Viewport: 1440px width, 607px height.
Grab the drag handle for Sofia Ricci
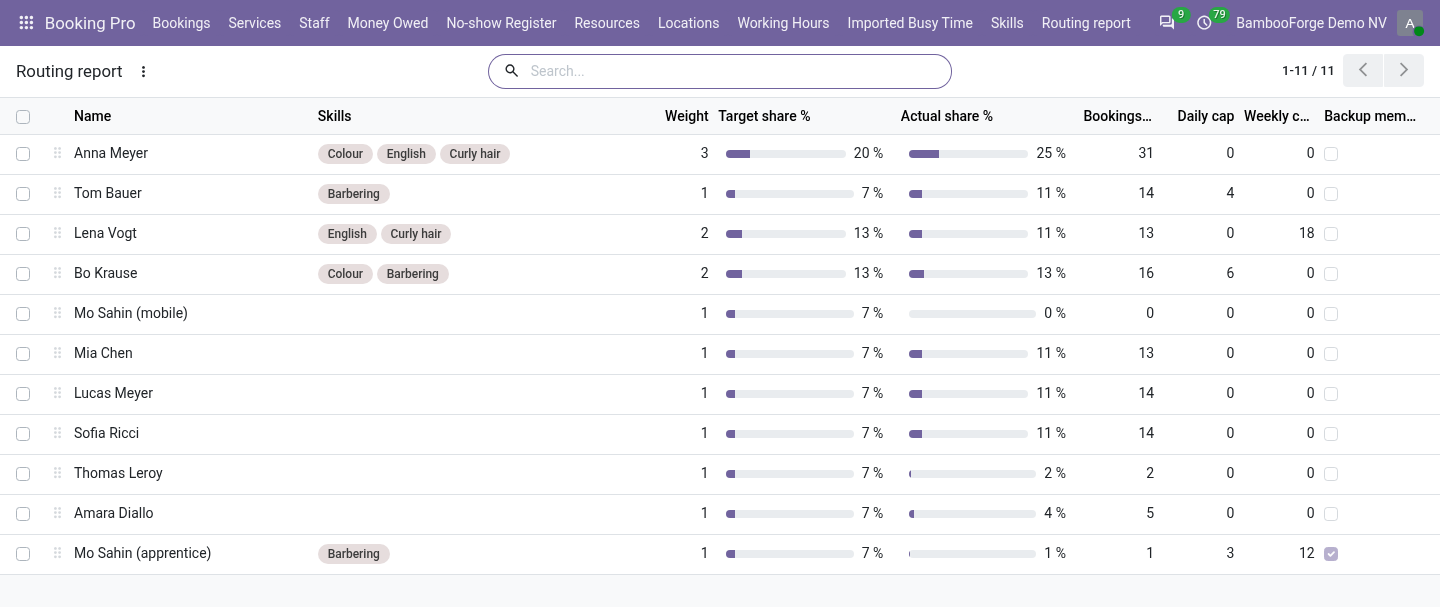tap(57, 433)
